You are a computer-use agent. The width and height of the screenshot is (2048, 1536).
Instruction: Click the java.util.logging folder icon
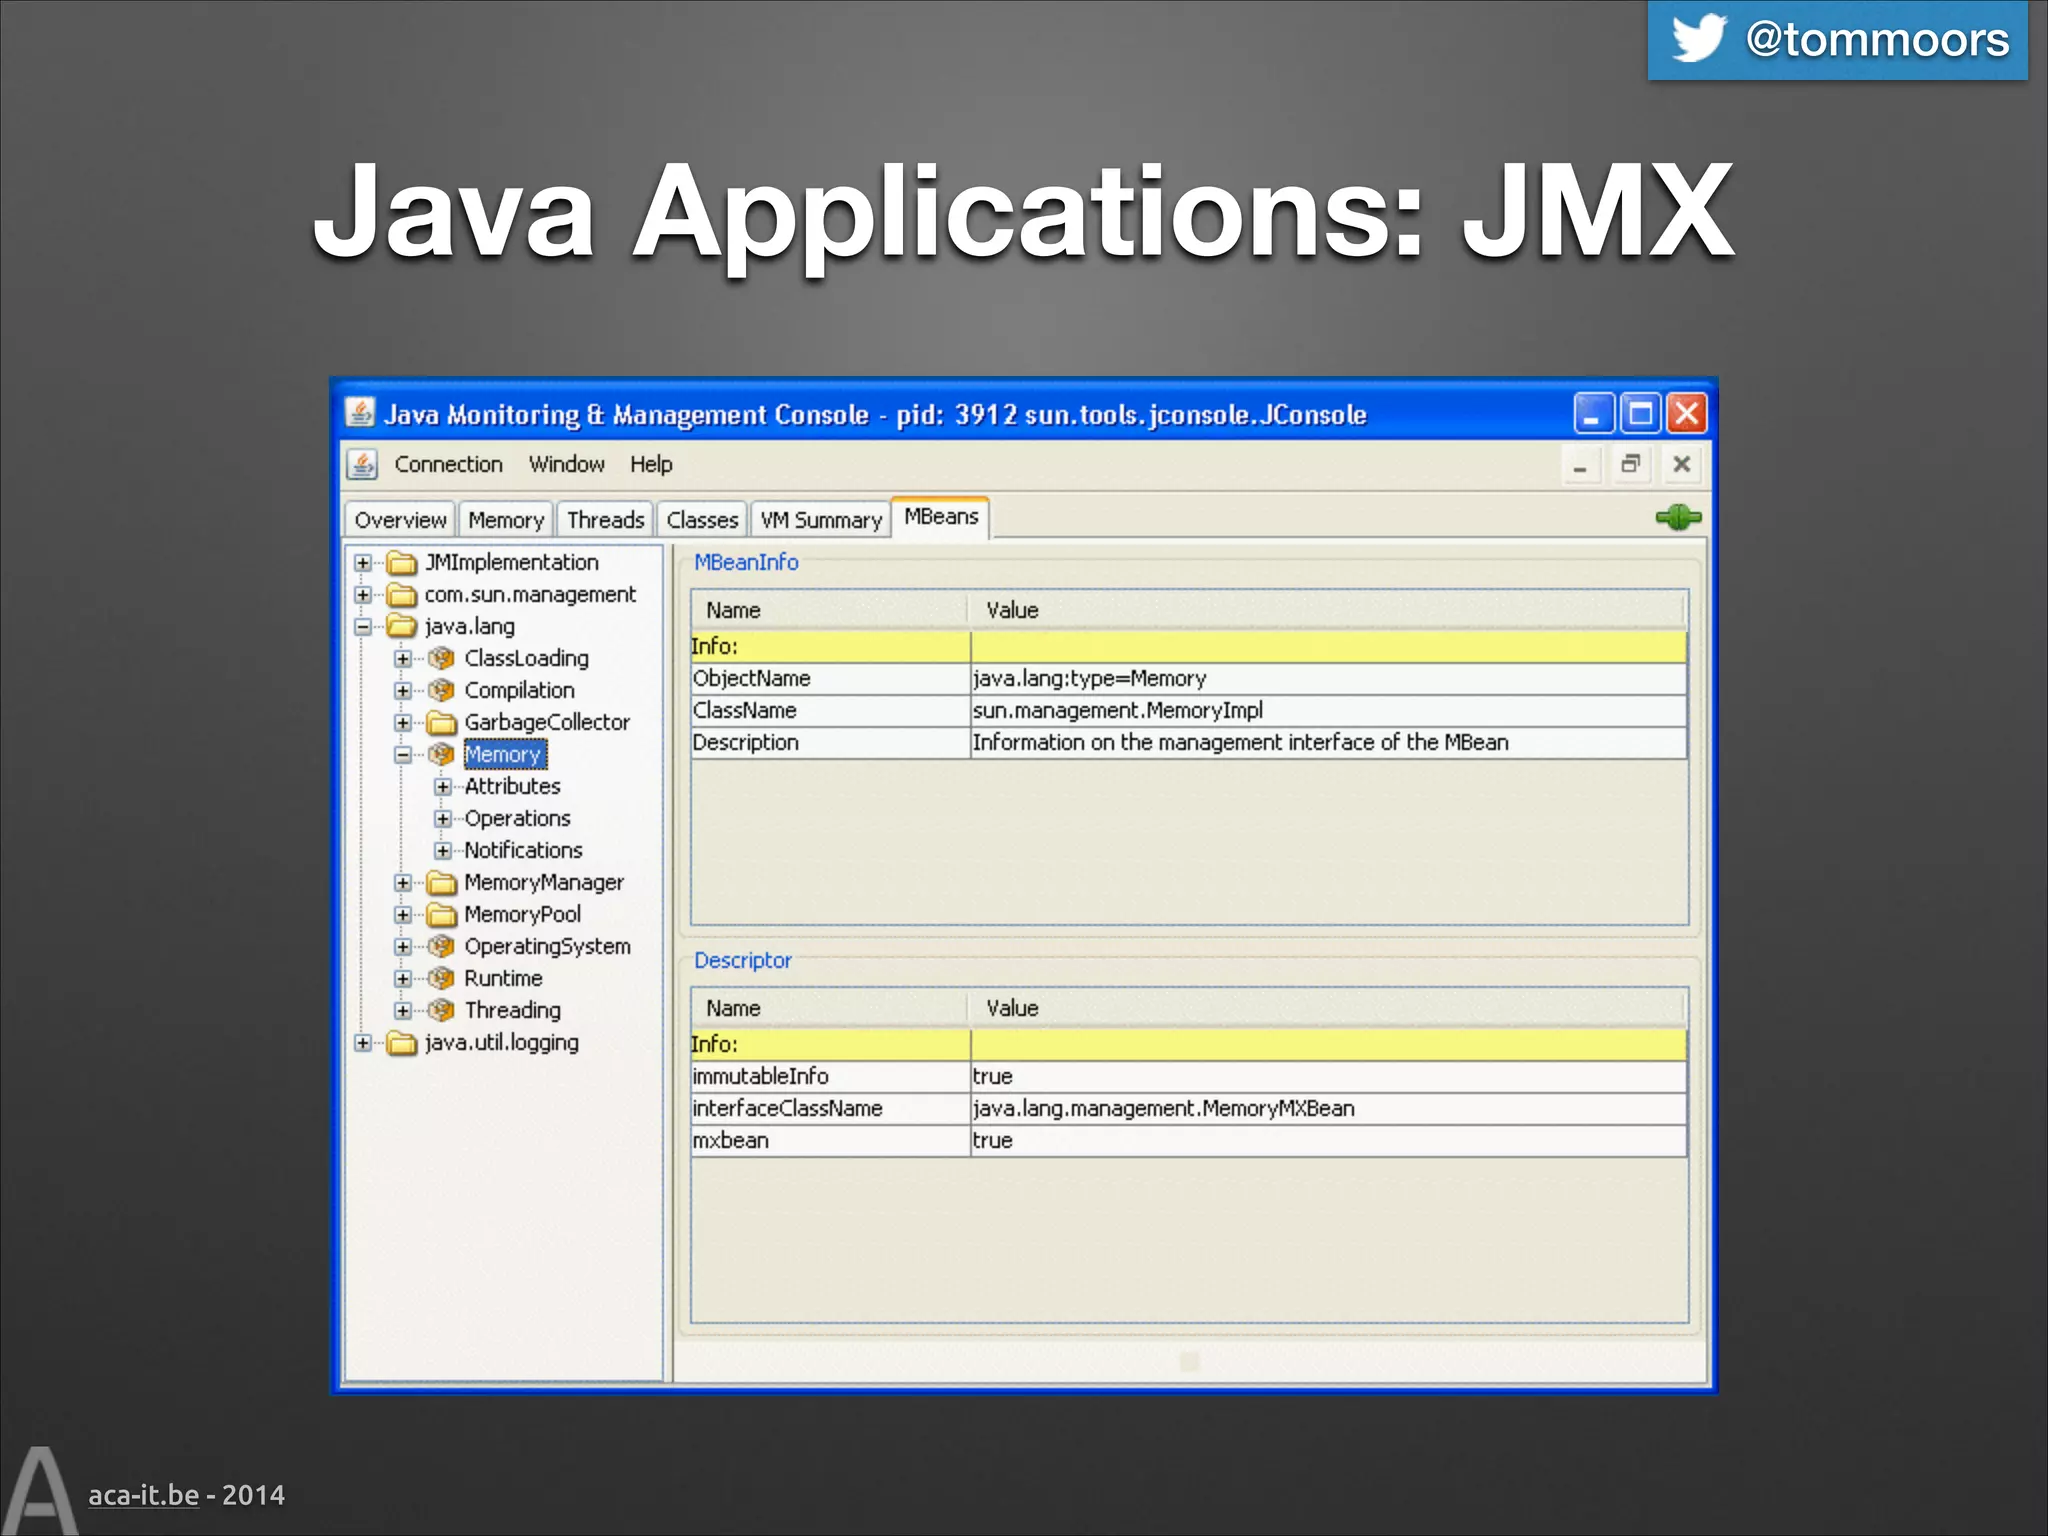click(x=402, y=1043)
